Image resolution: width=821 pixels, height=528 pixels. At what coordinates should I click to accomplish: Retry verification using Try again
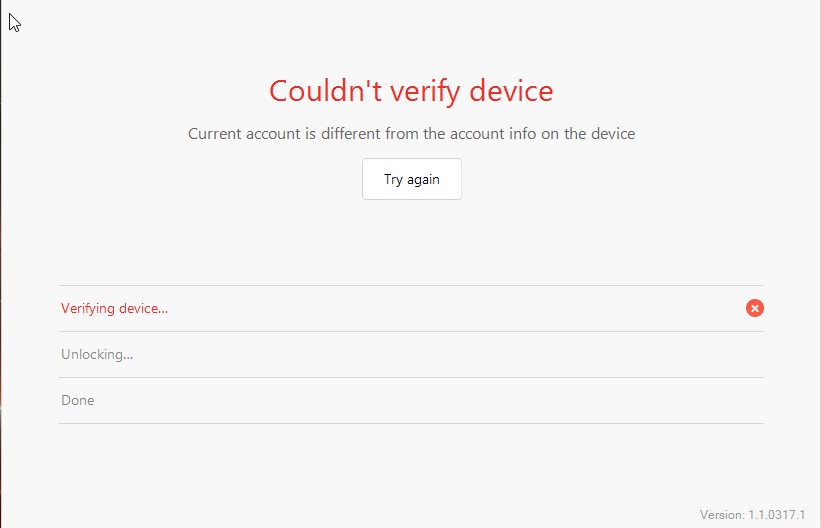tap(412, 180)
